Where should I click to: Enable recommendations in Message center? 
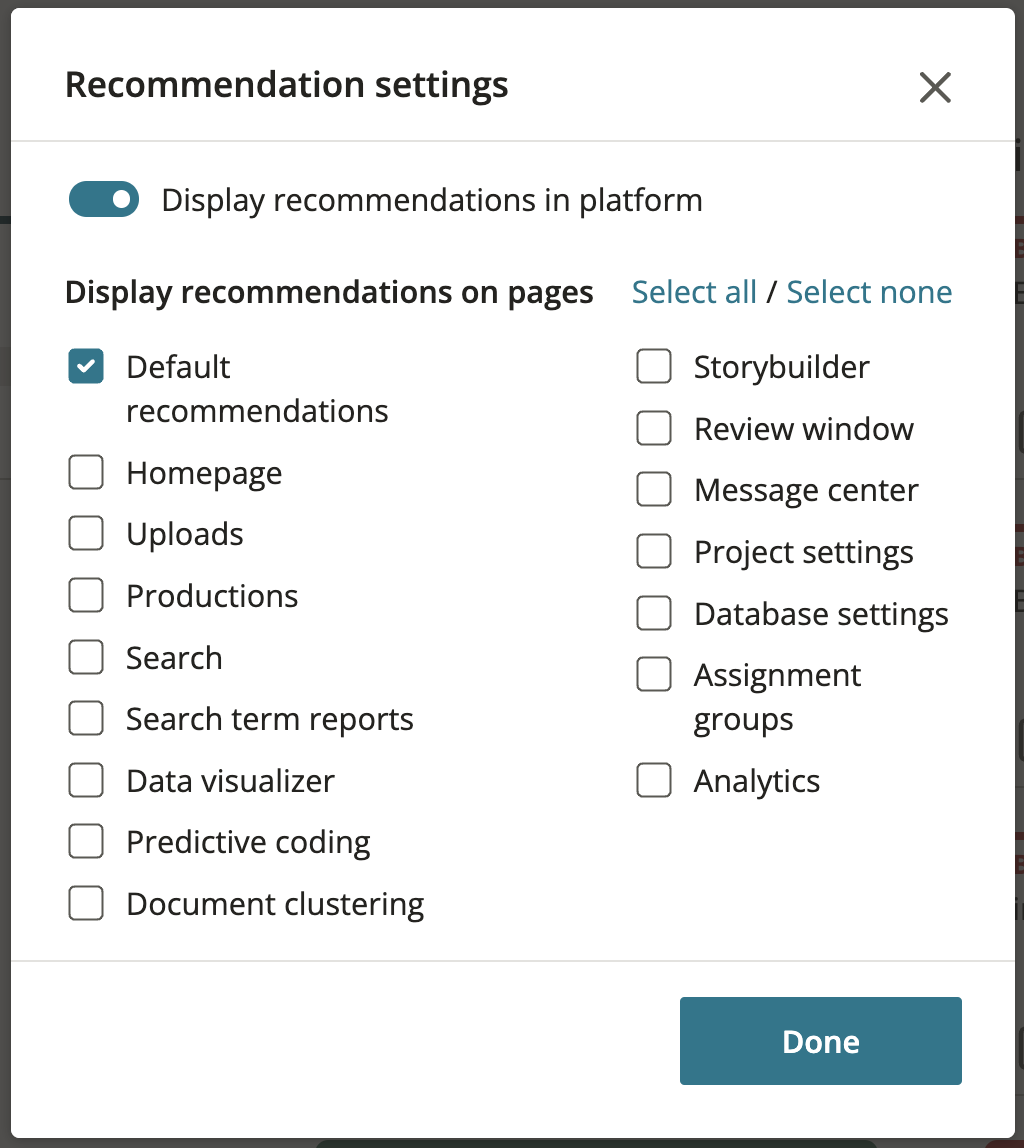tap(653, 489)
